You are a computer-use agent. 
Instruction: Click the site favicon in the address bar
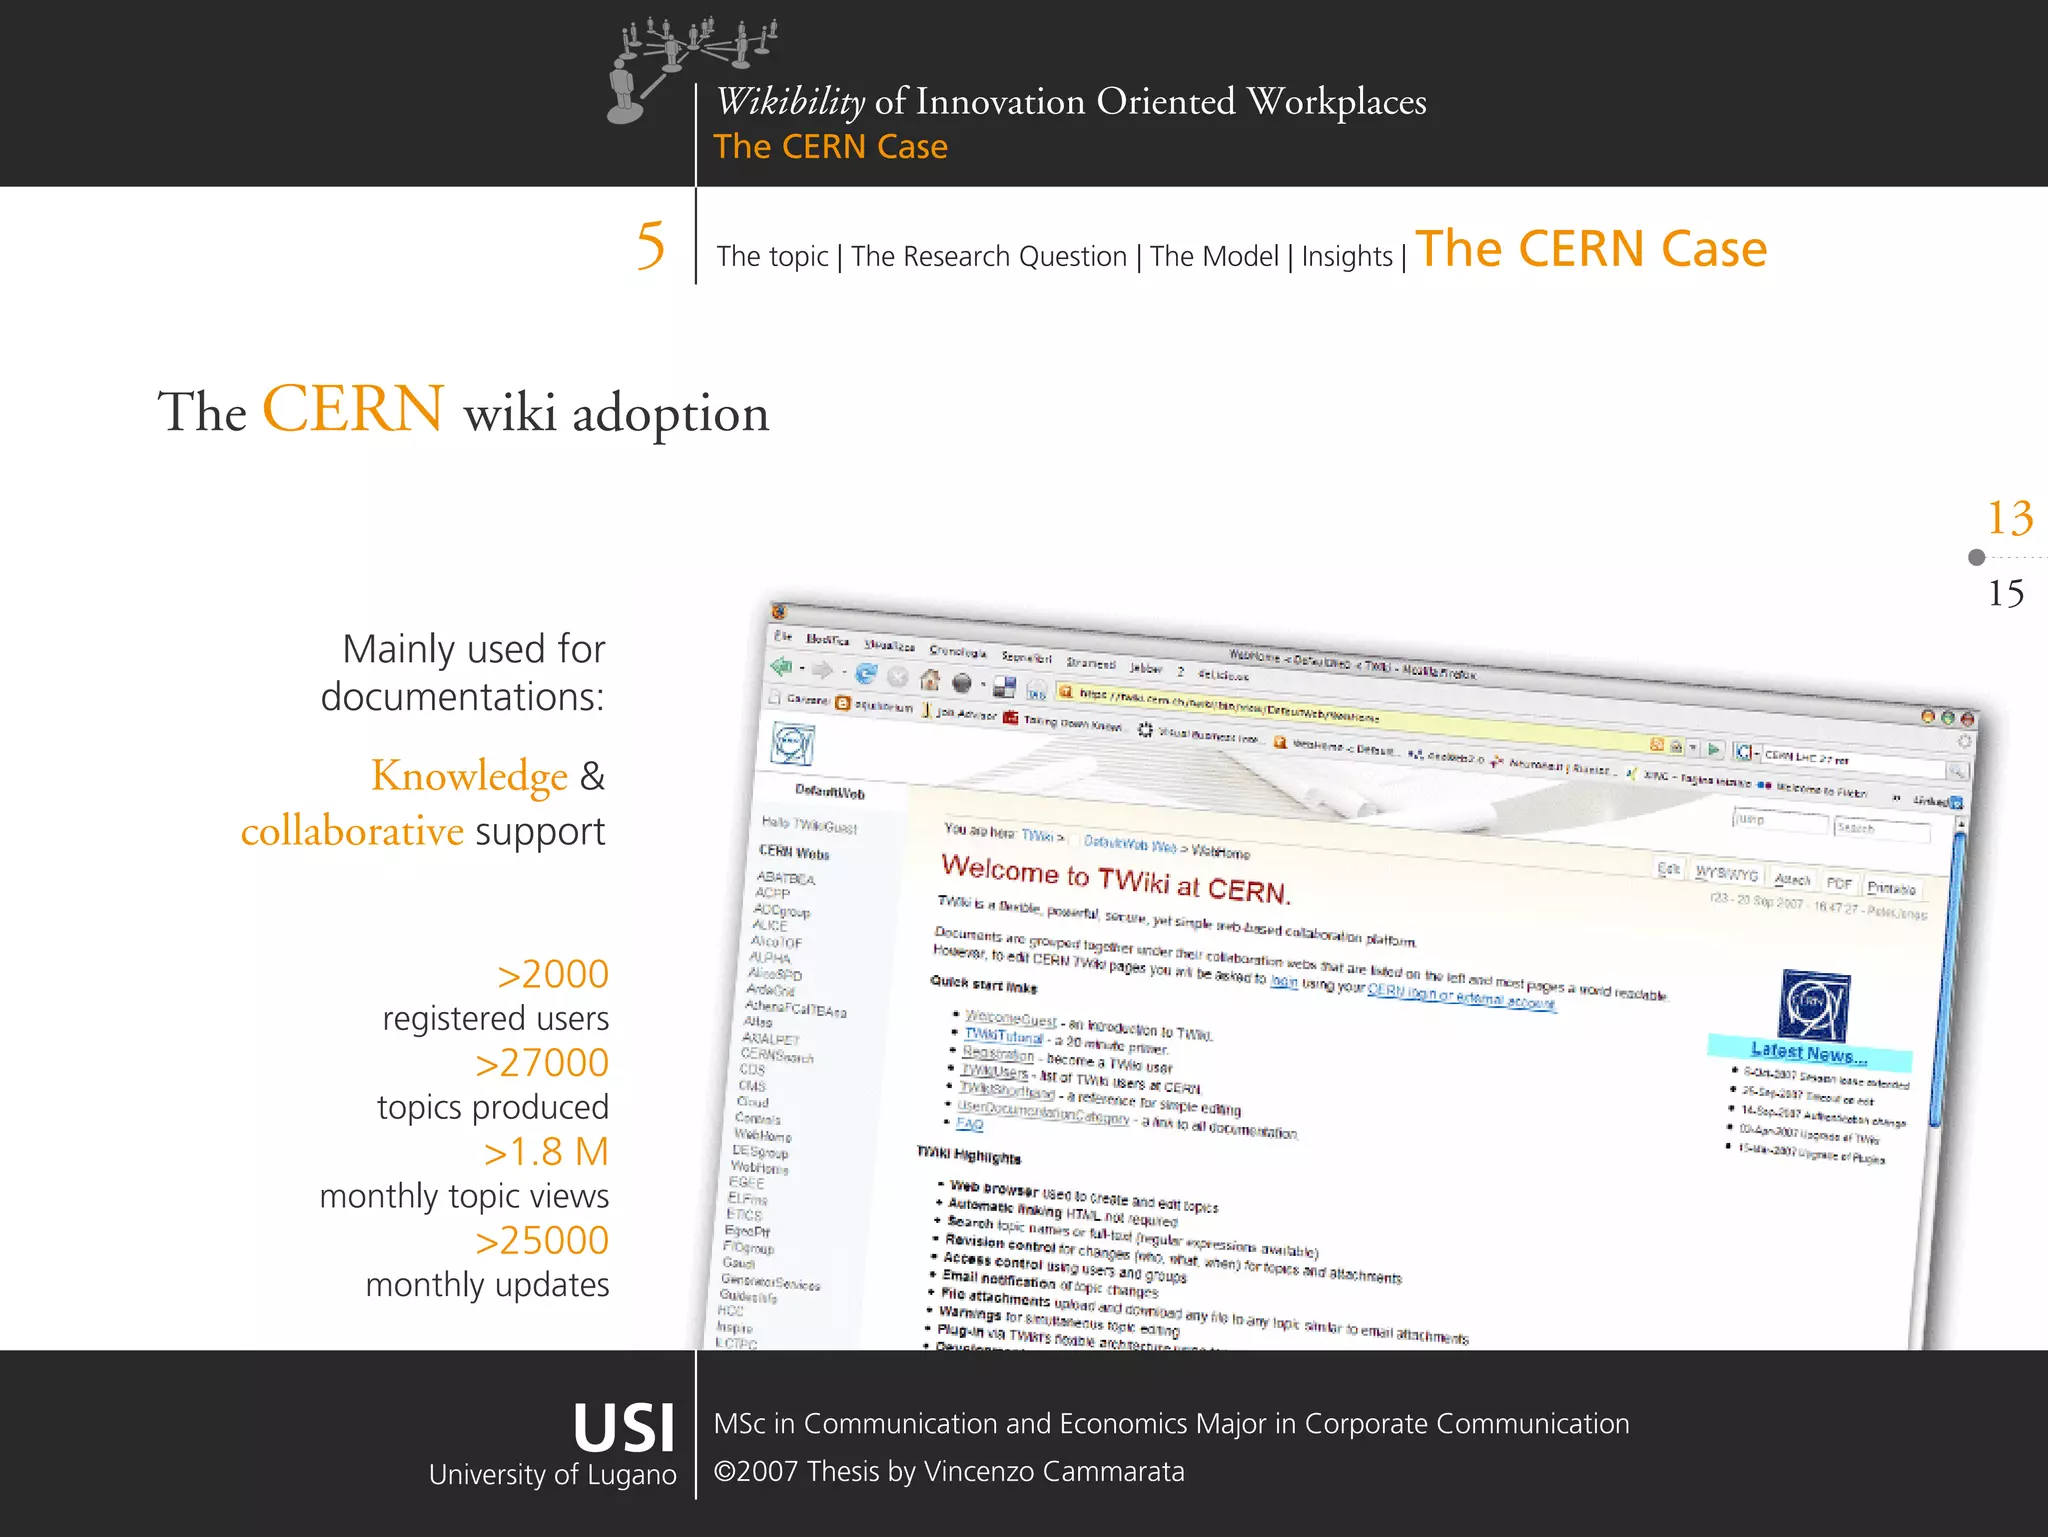[1066, 691]
